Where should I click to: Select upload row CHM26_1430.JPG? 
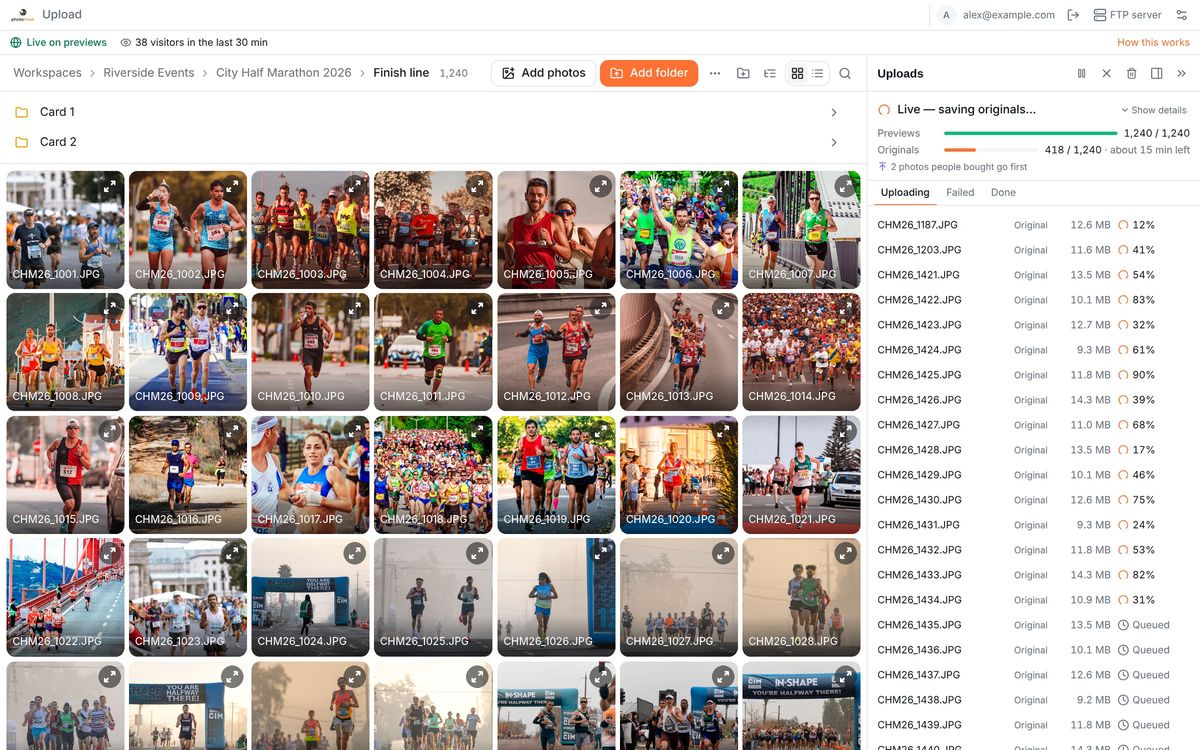pyautogui.click(x=1033, y=500)
